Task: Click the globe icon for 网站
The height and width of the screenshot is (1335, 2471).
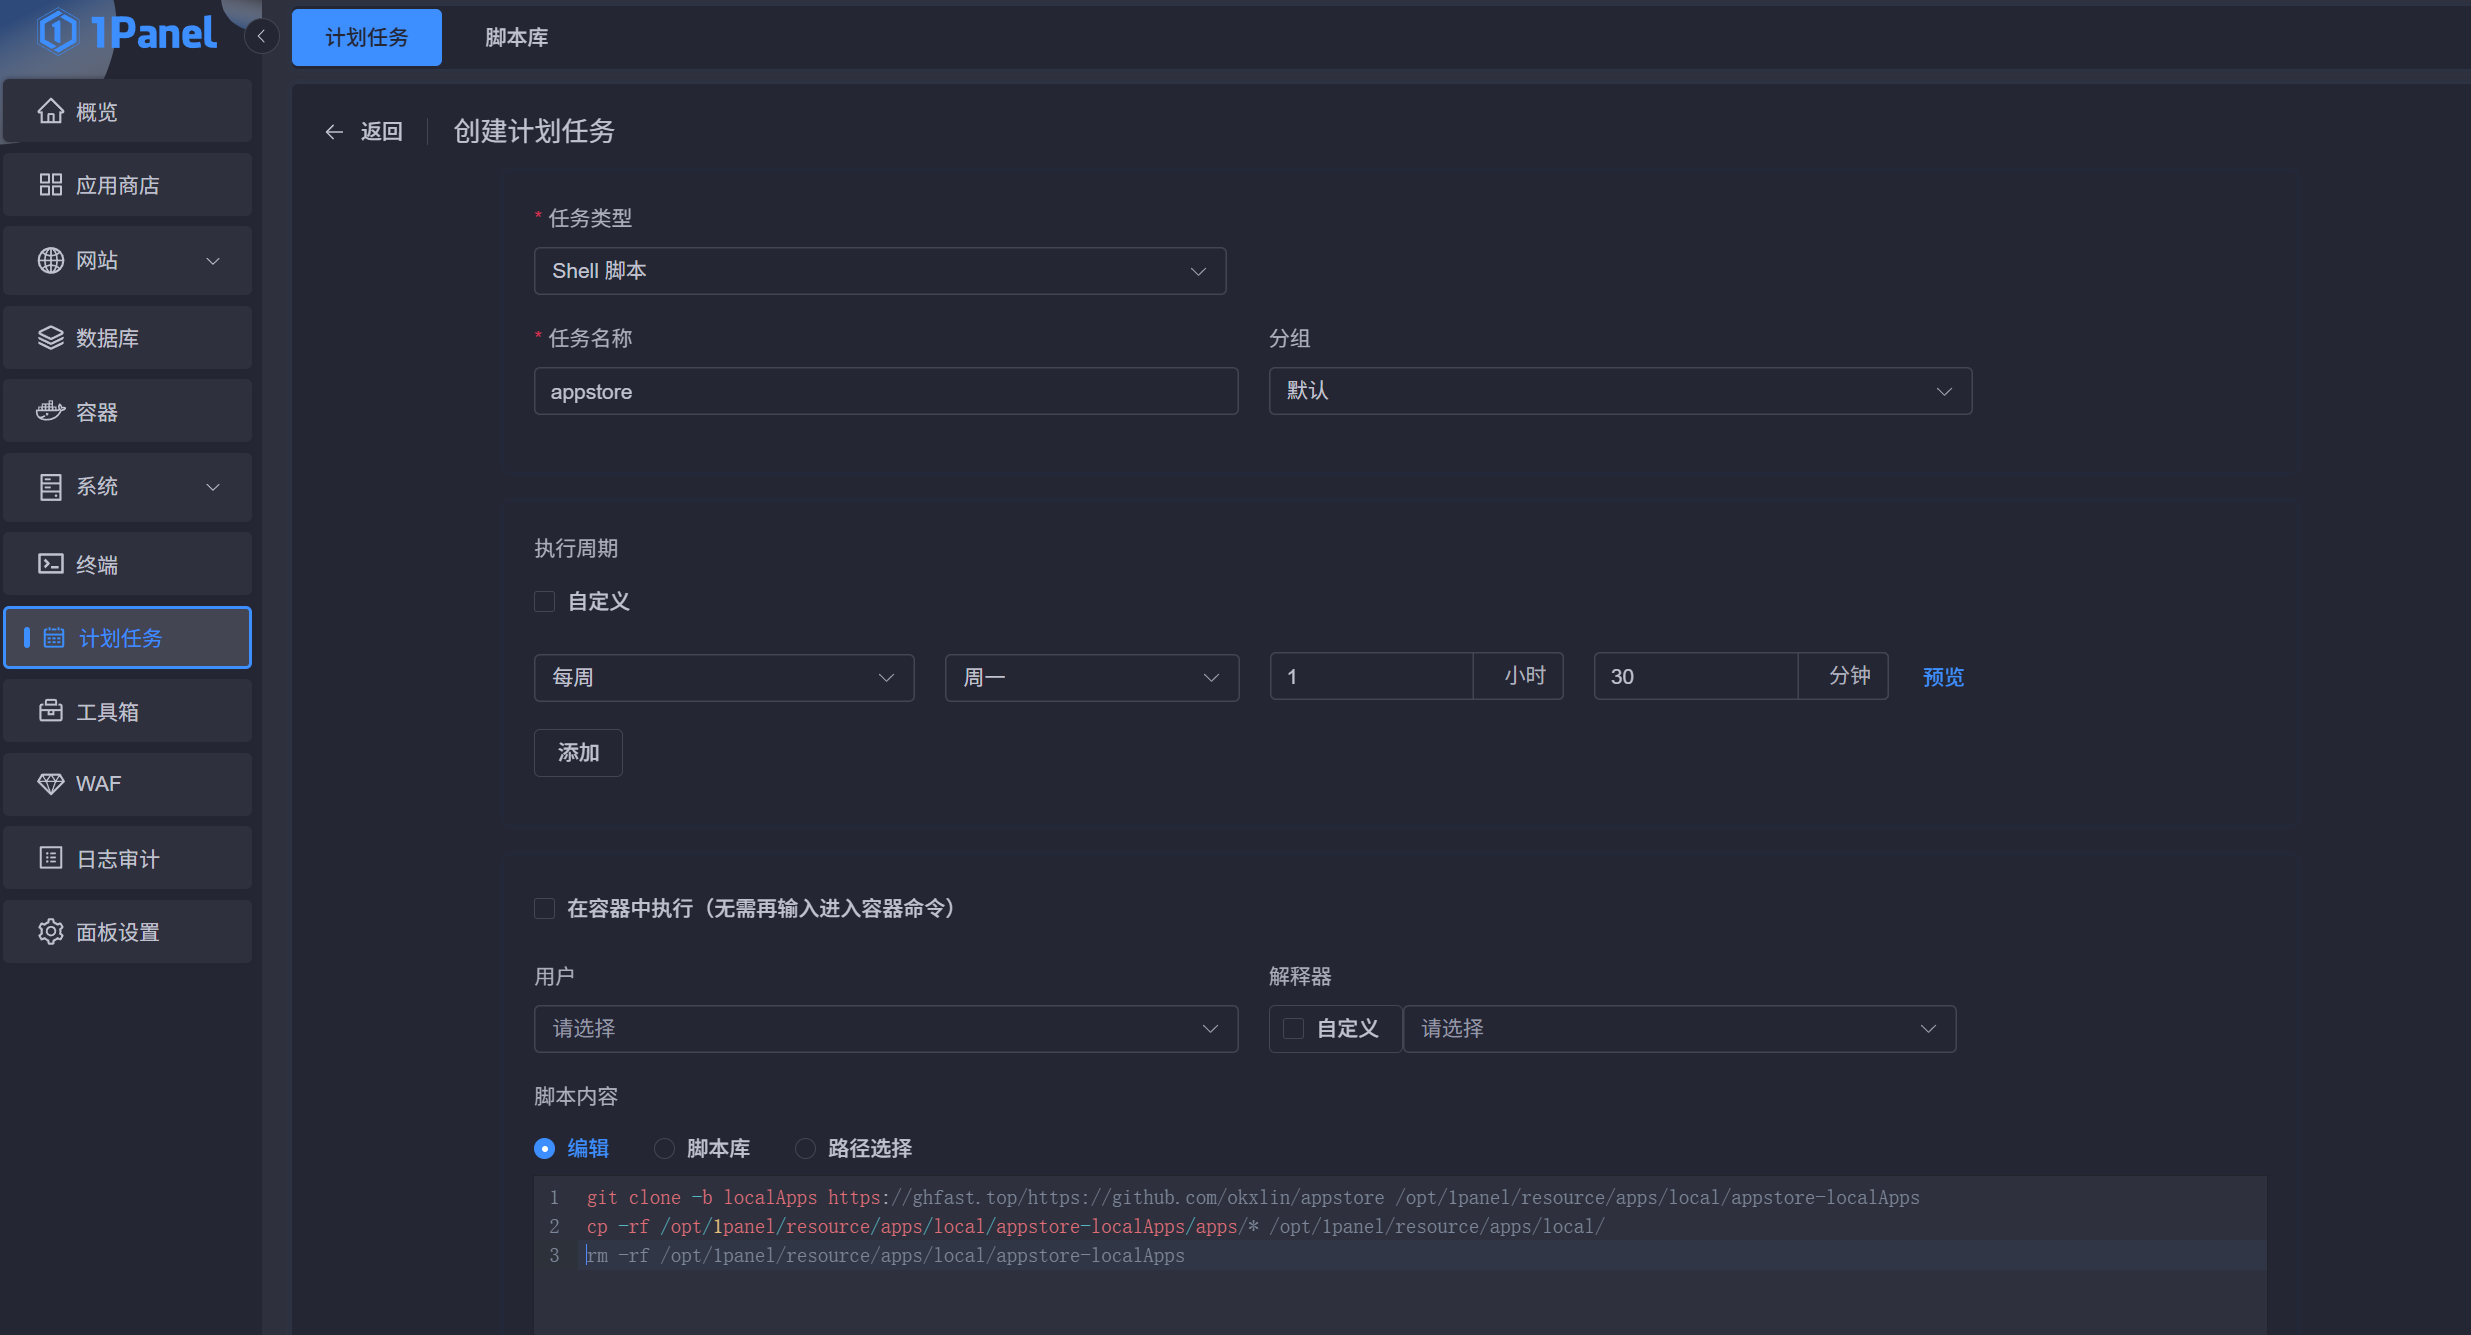Action: [x=50, y=260]
